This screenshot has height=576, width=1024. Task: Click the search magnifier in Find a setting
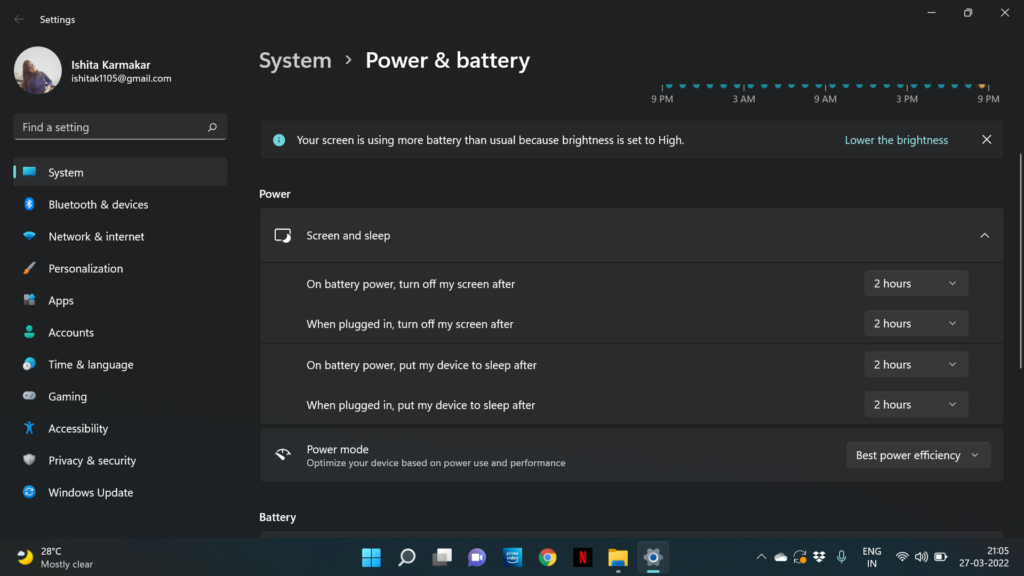tap(212, 127)
